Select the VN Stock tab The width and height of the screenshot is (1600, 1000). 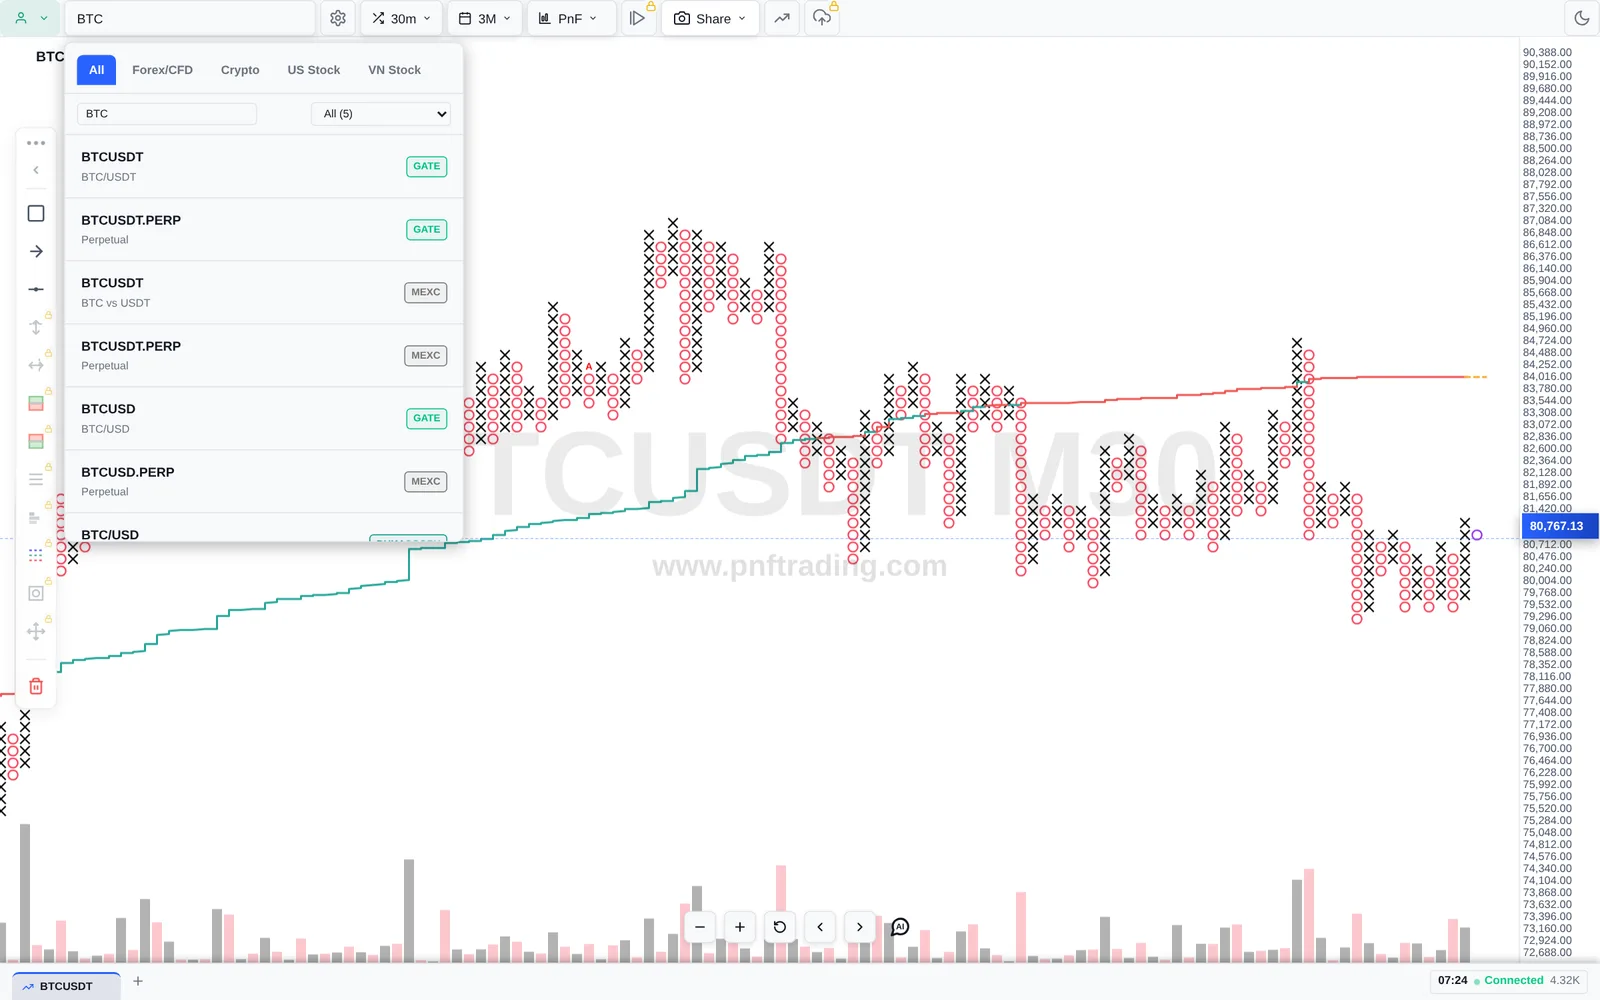point(394,70)
